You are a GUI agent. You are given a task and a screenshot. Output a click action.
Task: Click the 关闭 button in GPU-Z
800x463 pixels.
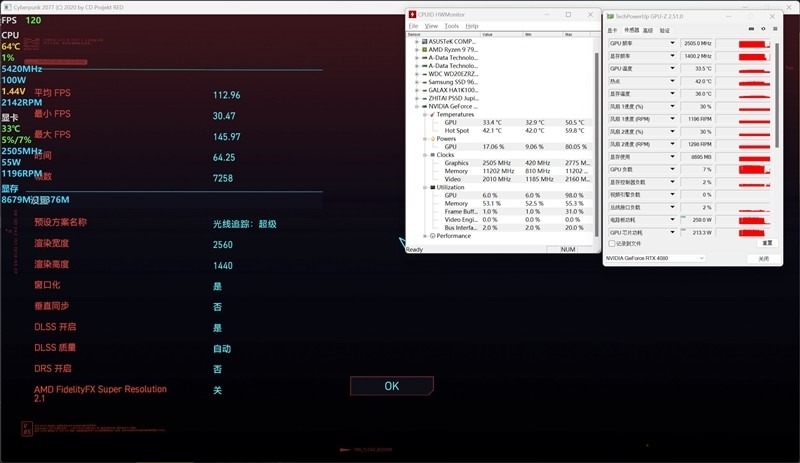click(x=763, y=258)
